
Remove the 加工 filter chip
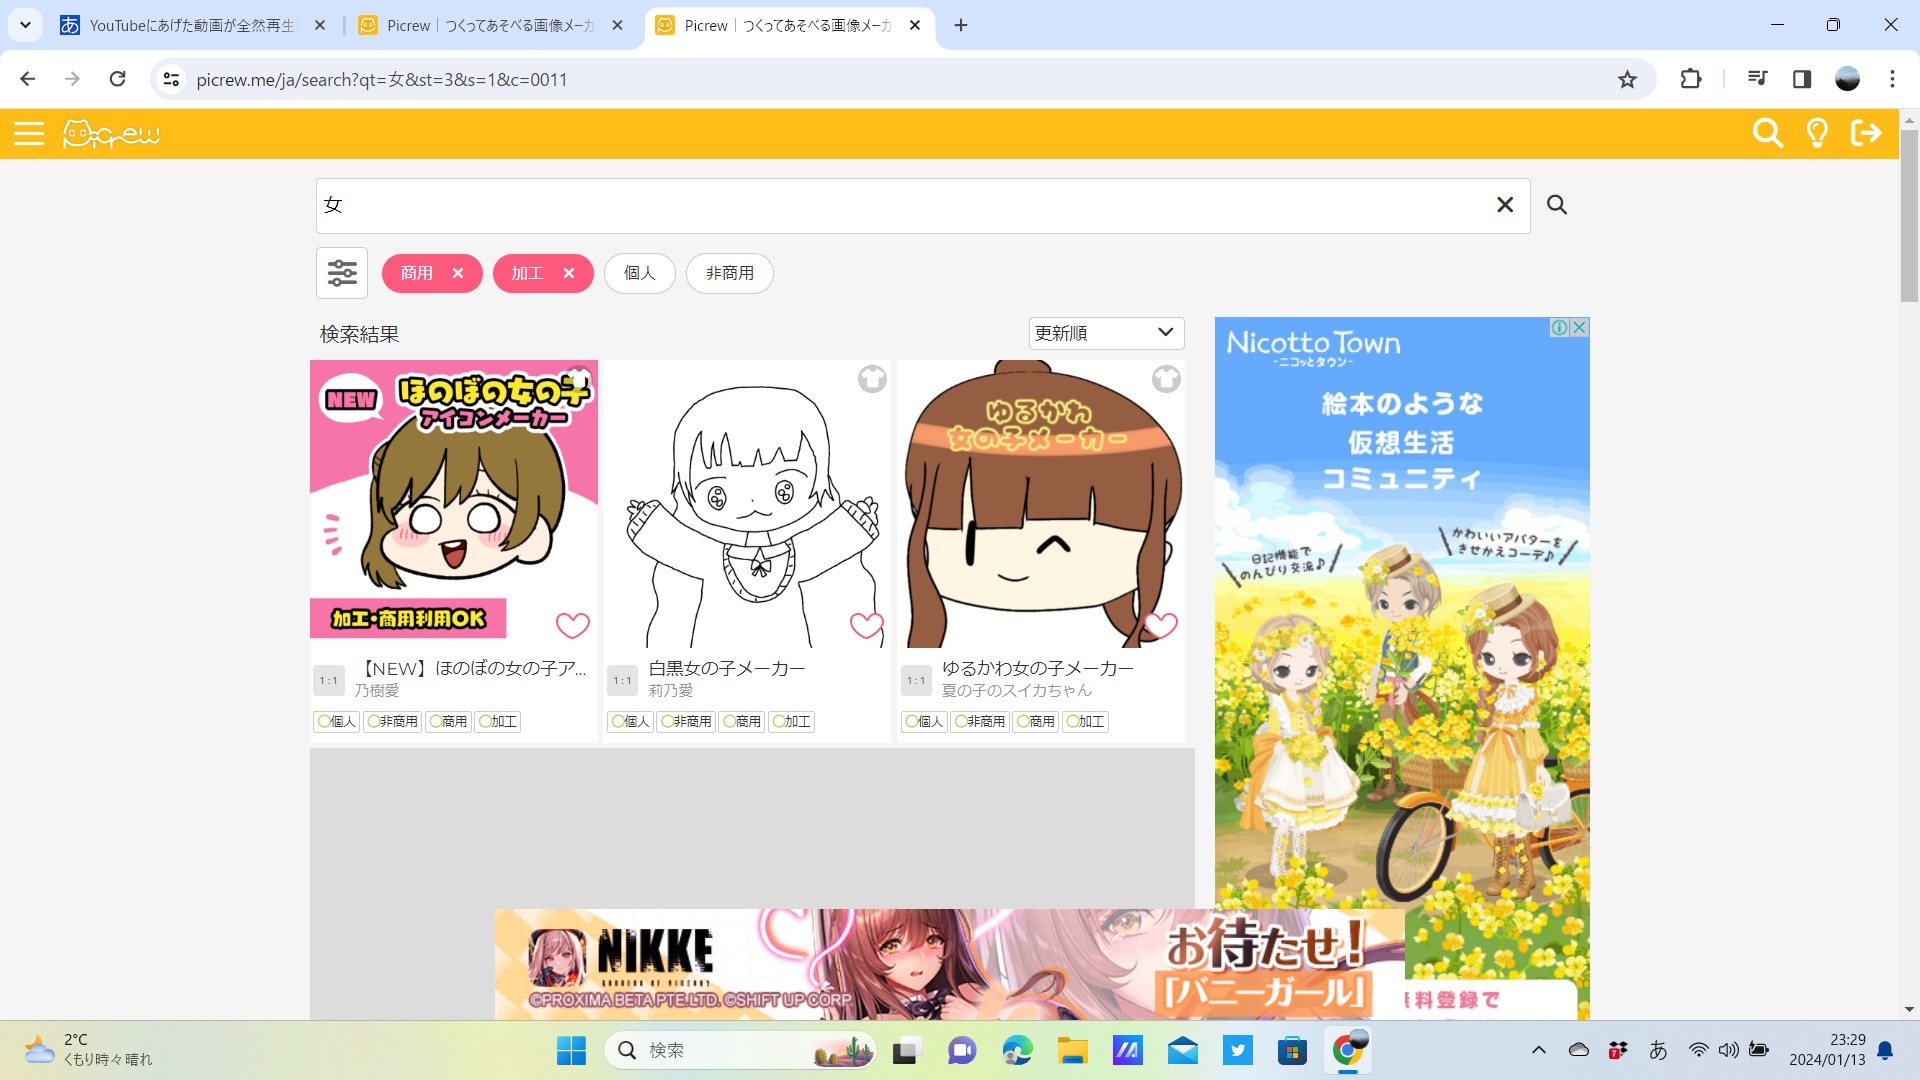[x=568, y=273]
